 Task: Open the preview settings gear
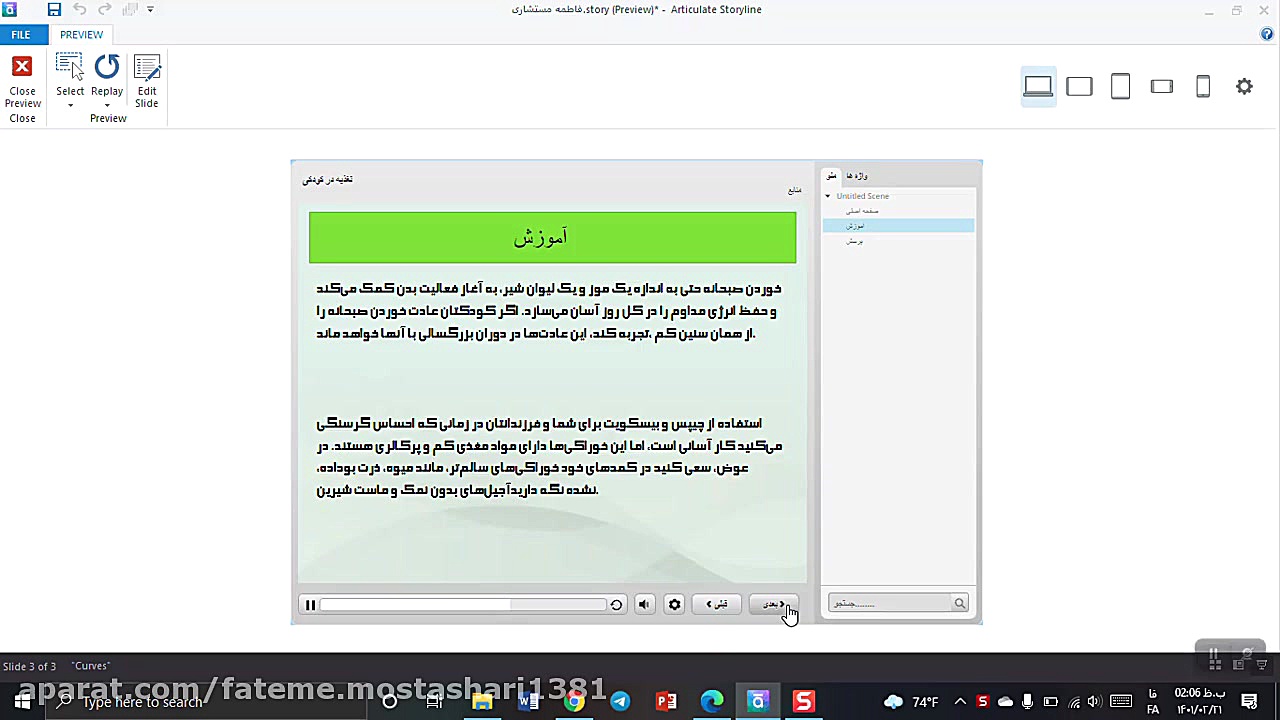coord(1244,86)
